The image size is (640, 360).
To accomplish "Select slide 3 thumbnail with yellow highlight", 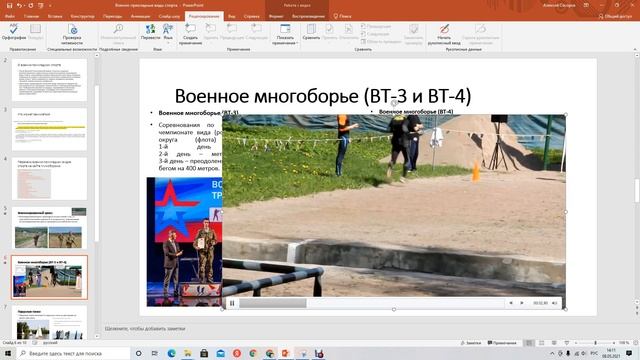I will (x=49, y=129).
